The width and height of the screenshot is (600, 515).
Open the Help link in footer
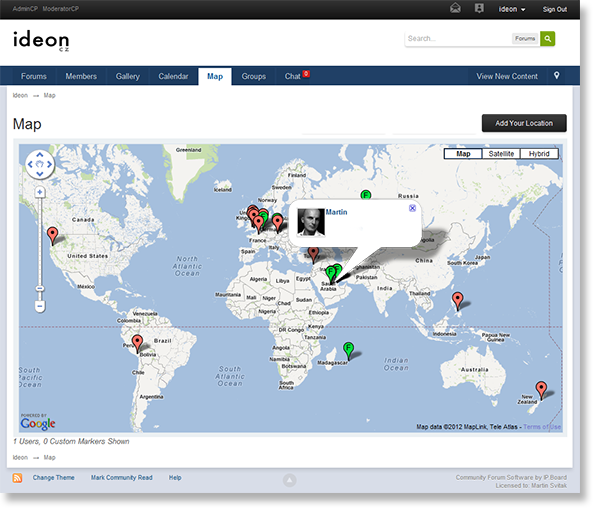(175, 478)
